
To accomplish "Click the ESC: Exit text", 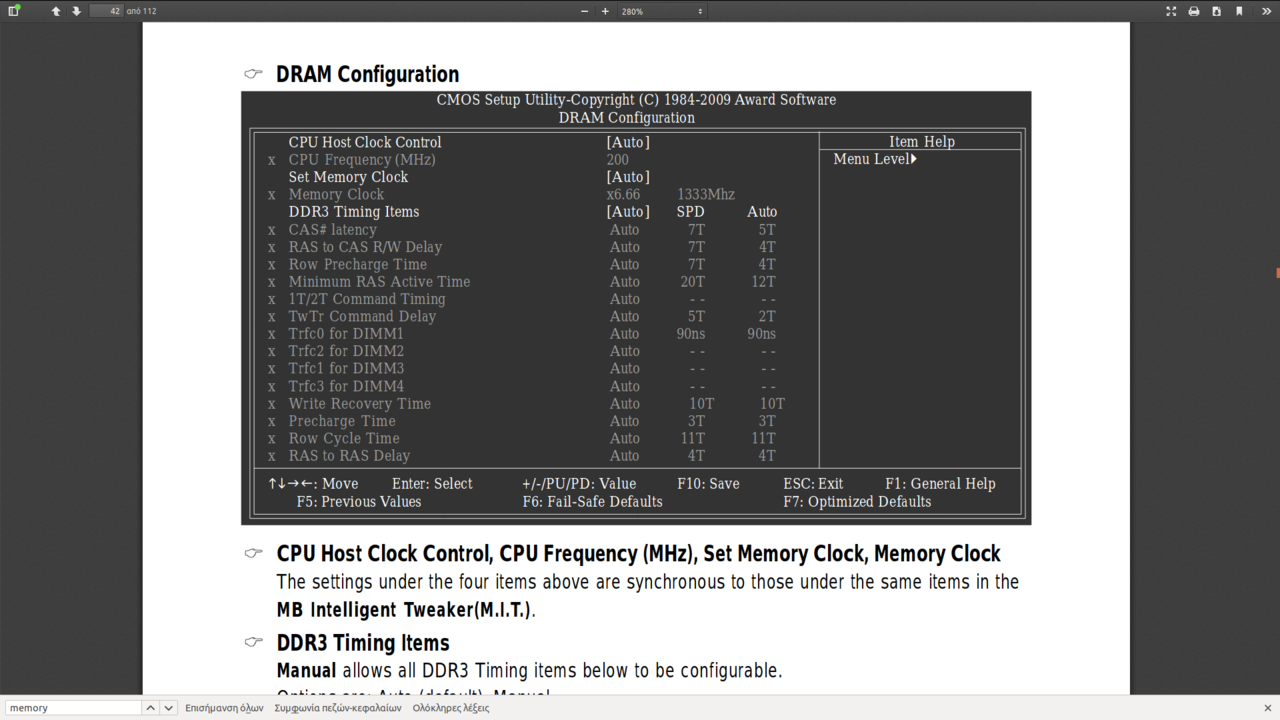I will point(813,483).
